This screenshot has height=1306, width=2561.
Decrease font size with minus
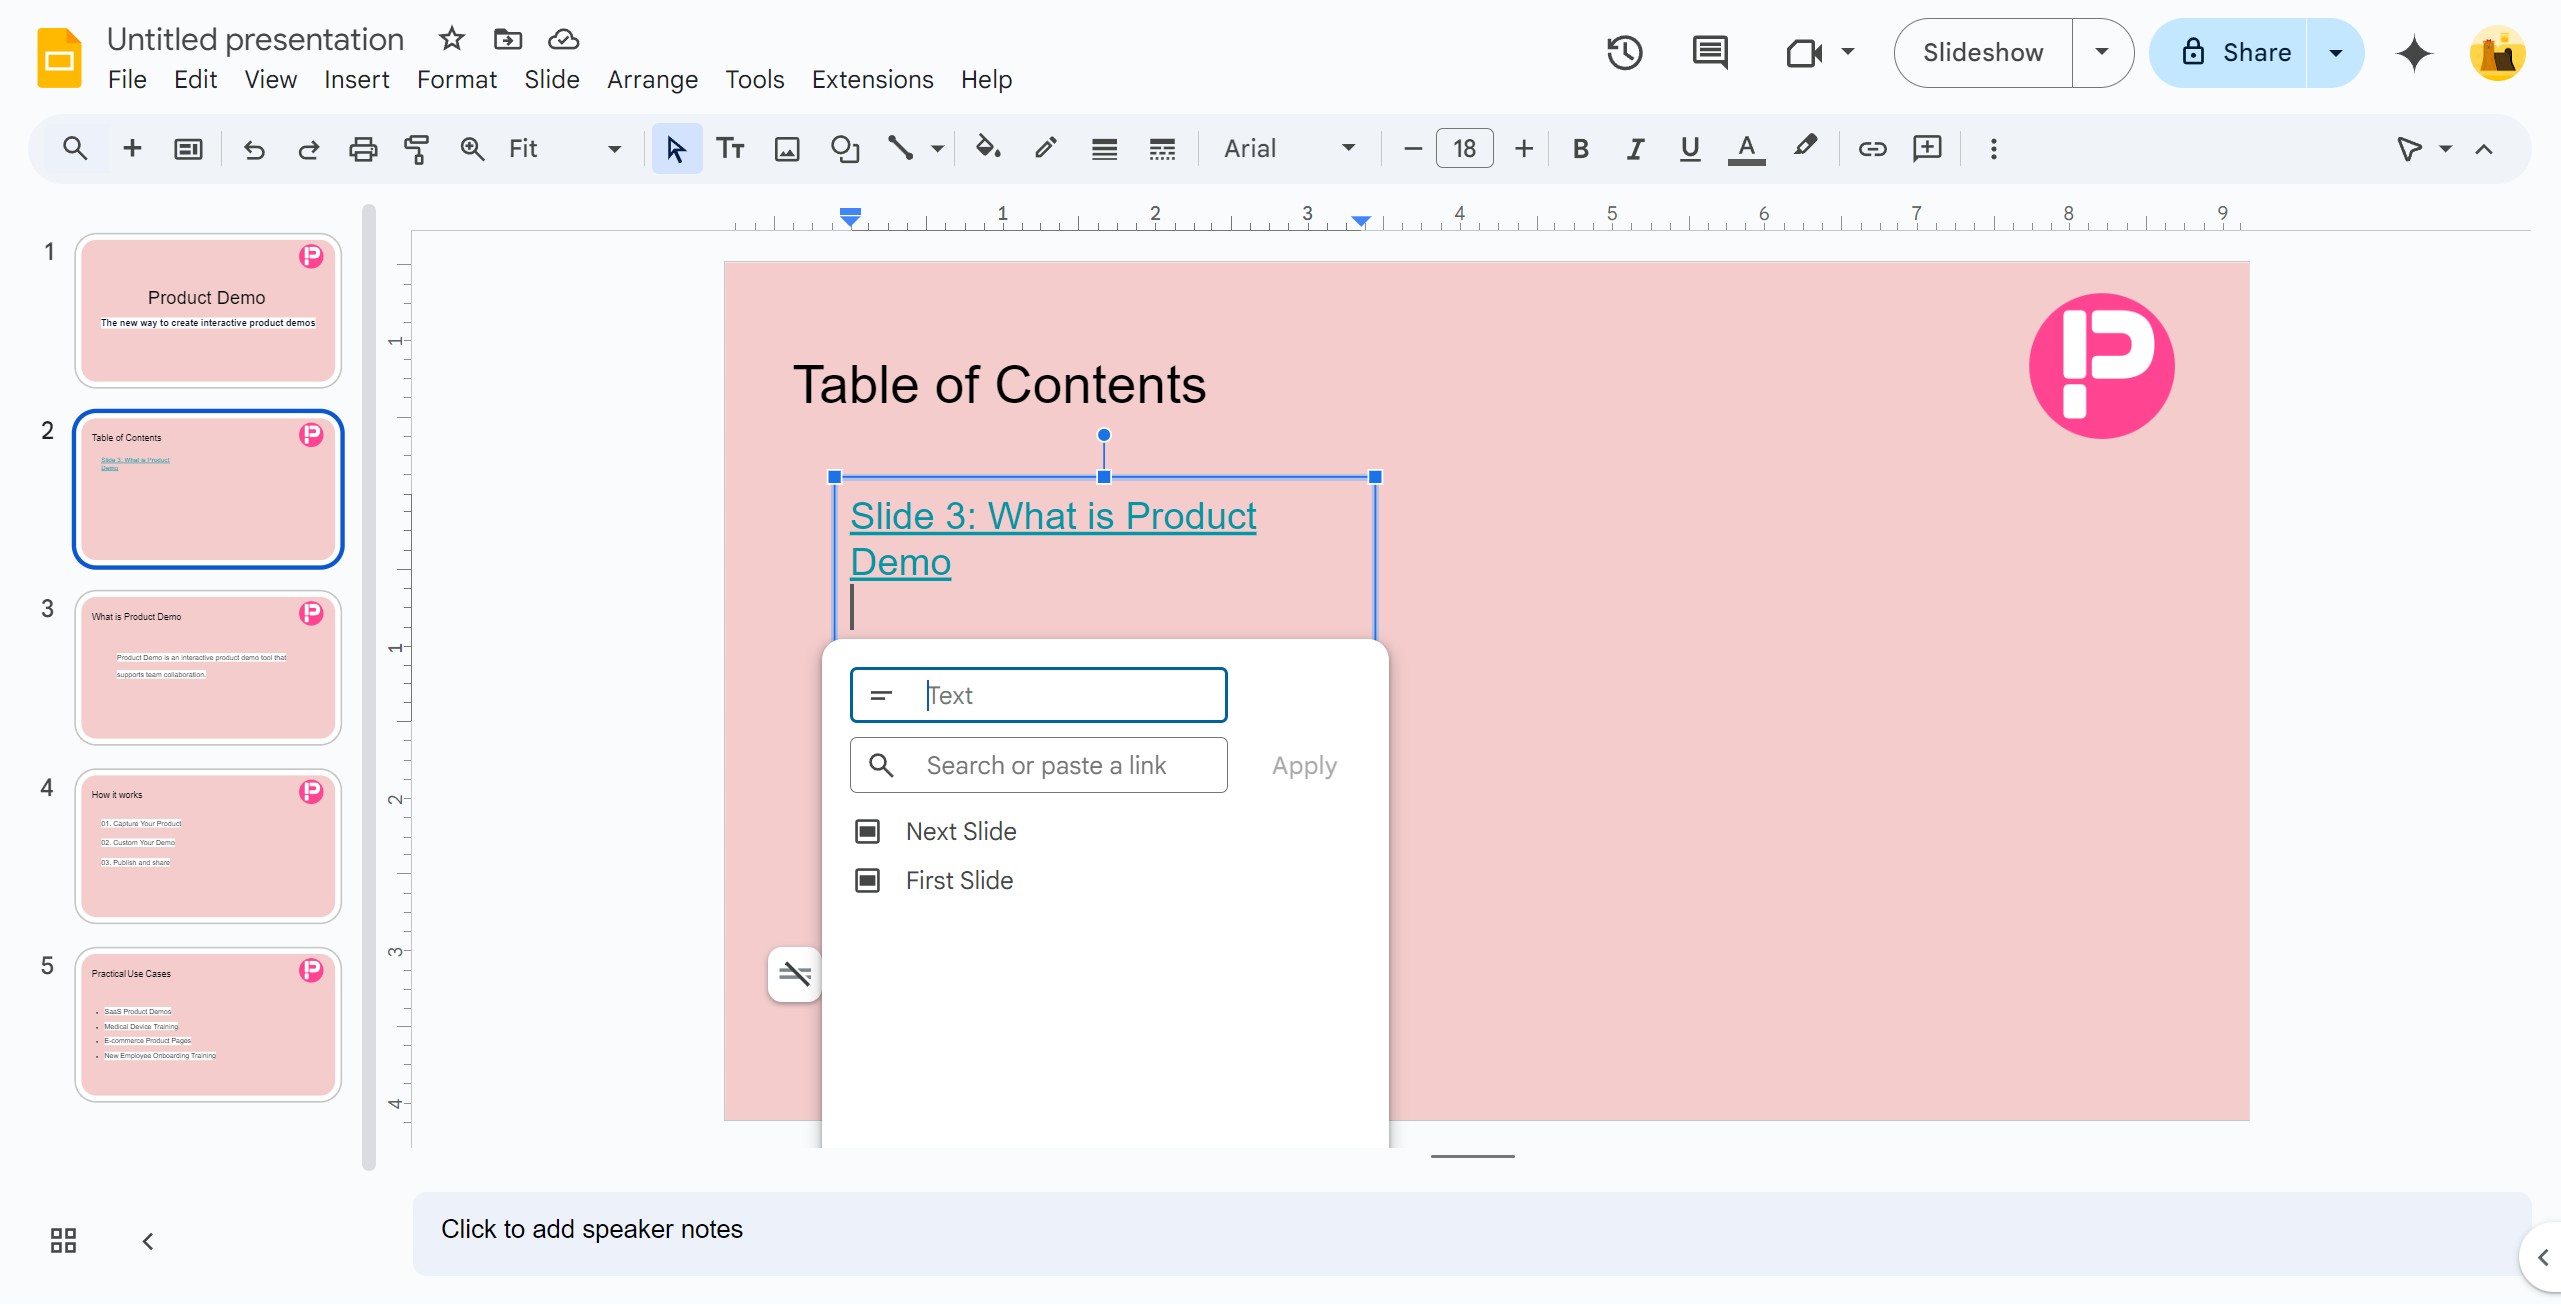[x=1413, y=149]
